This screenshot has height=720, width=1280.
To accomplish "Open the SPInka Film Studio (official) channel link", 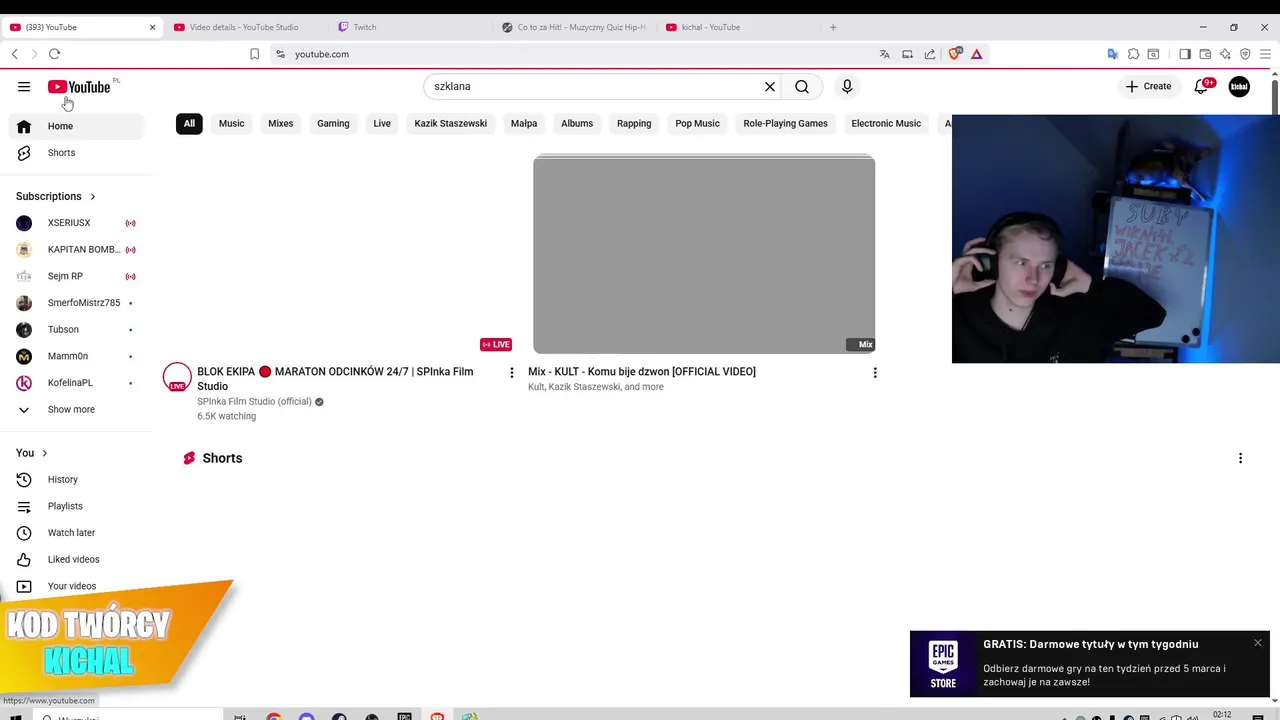I will (254, 402).
